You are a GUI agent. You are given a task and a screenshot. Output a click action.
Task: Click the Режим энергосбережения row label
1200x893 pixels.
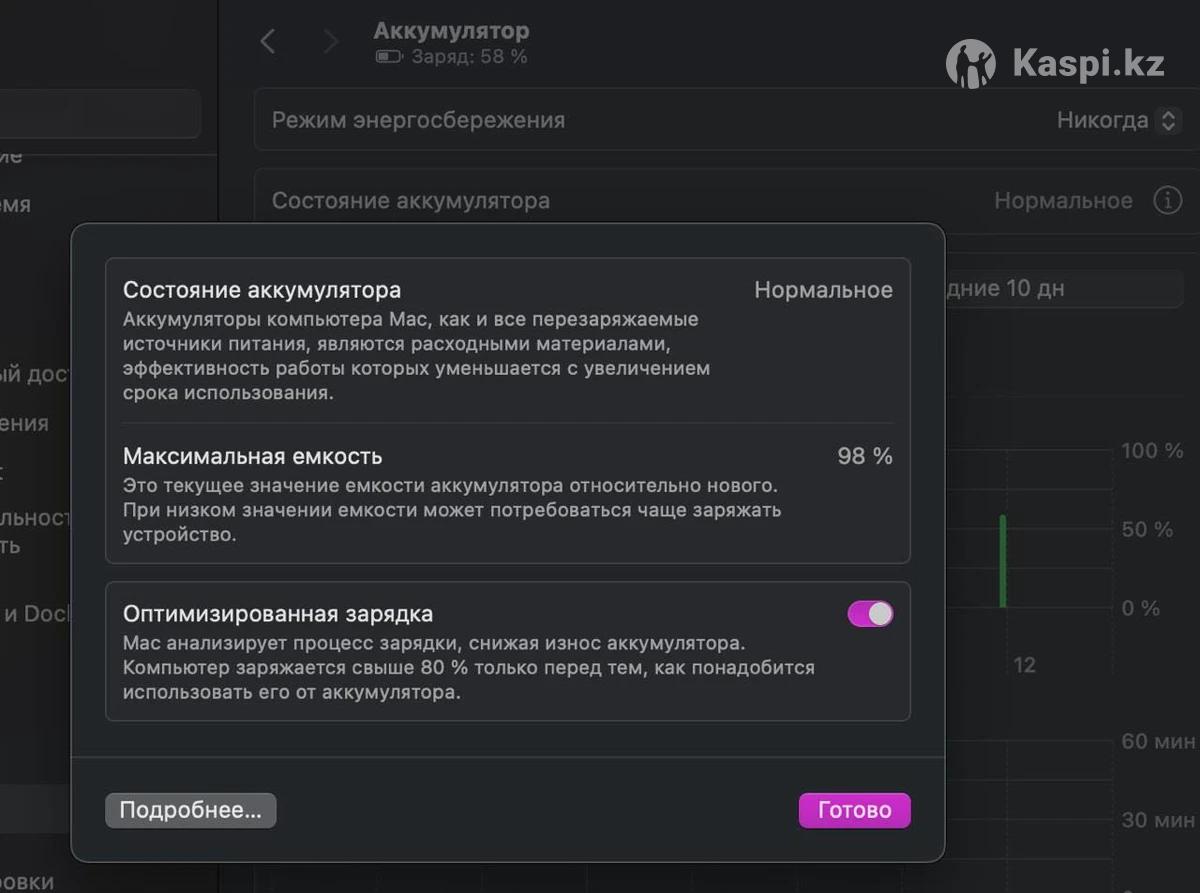pyautogui.click(x=419, y=120)
